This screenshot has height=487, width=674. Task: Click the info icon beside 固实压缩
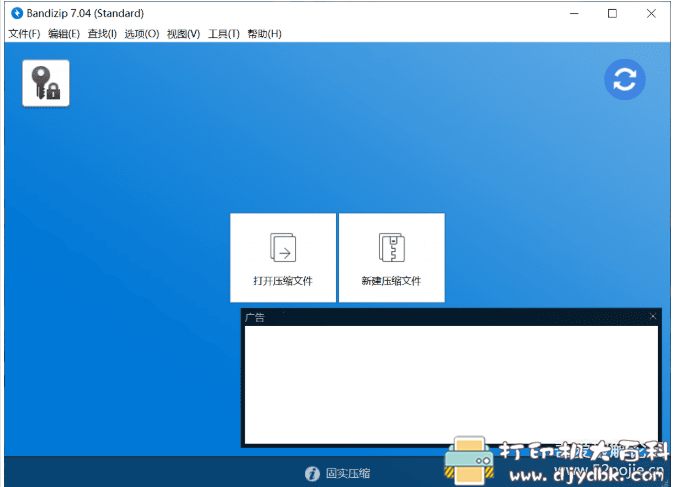[312, 474]
